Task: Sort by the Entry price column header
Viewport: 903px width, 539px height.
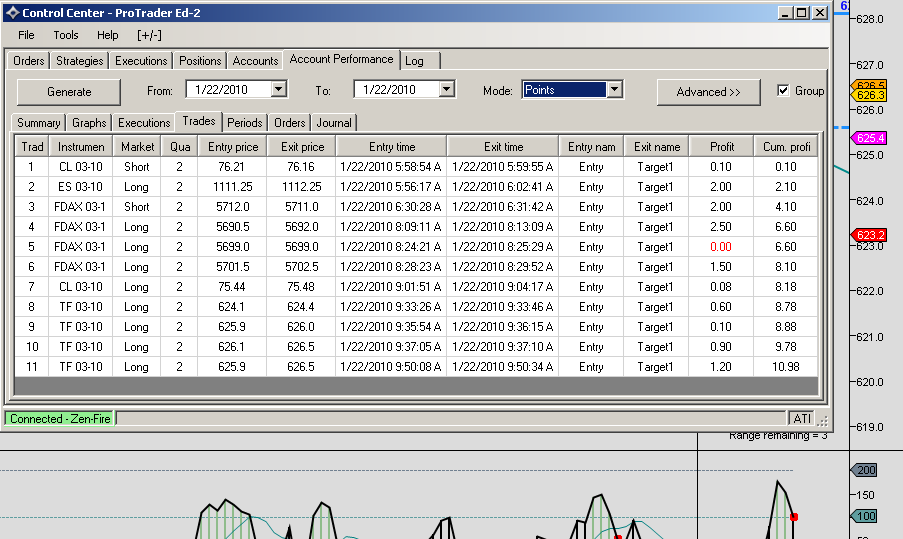Action: coord(233,147)
